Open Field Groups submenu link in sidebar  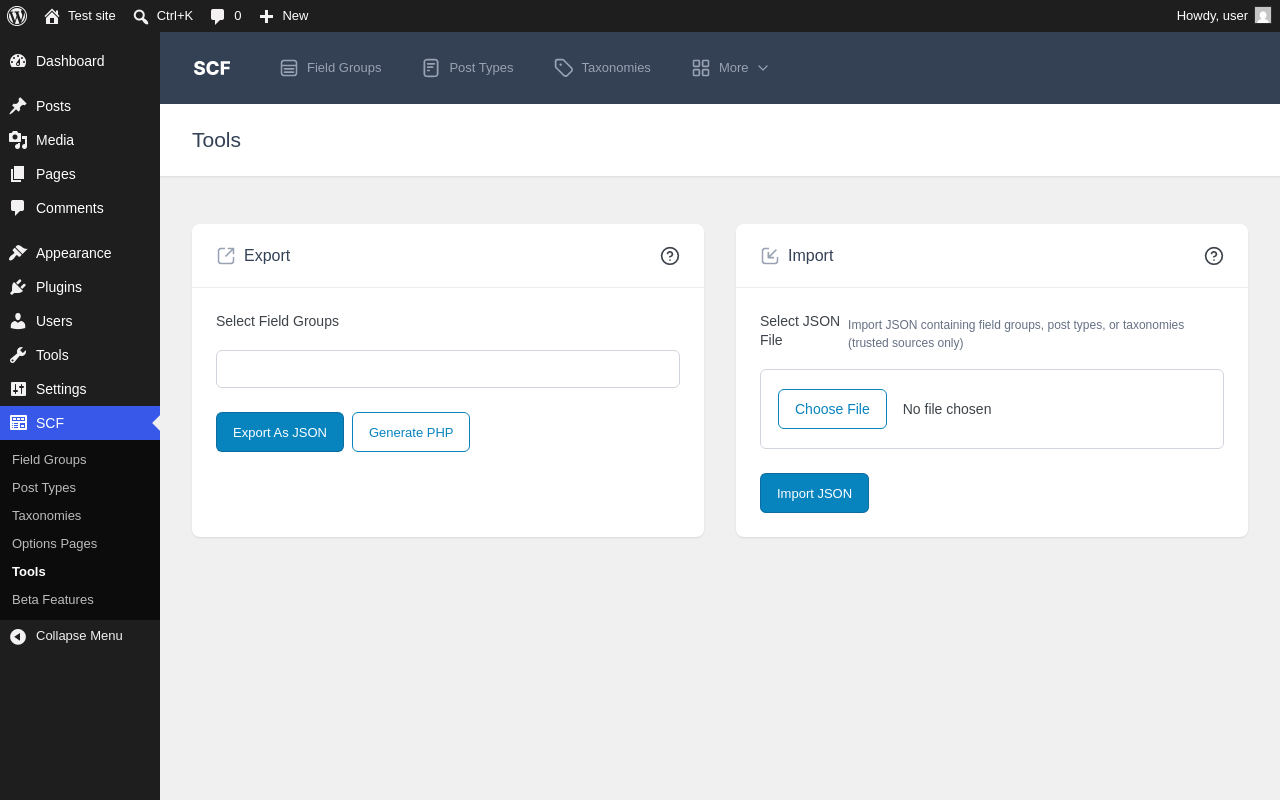coord(49,460)
